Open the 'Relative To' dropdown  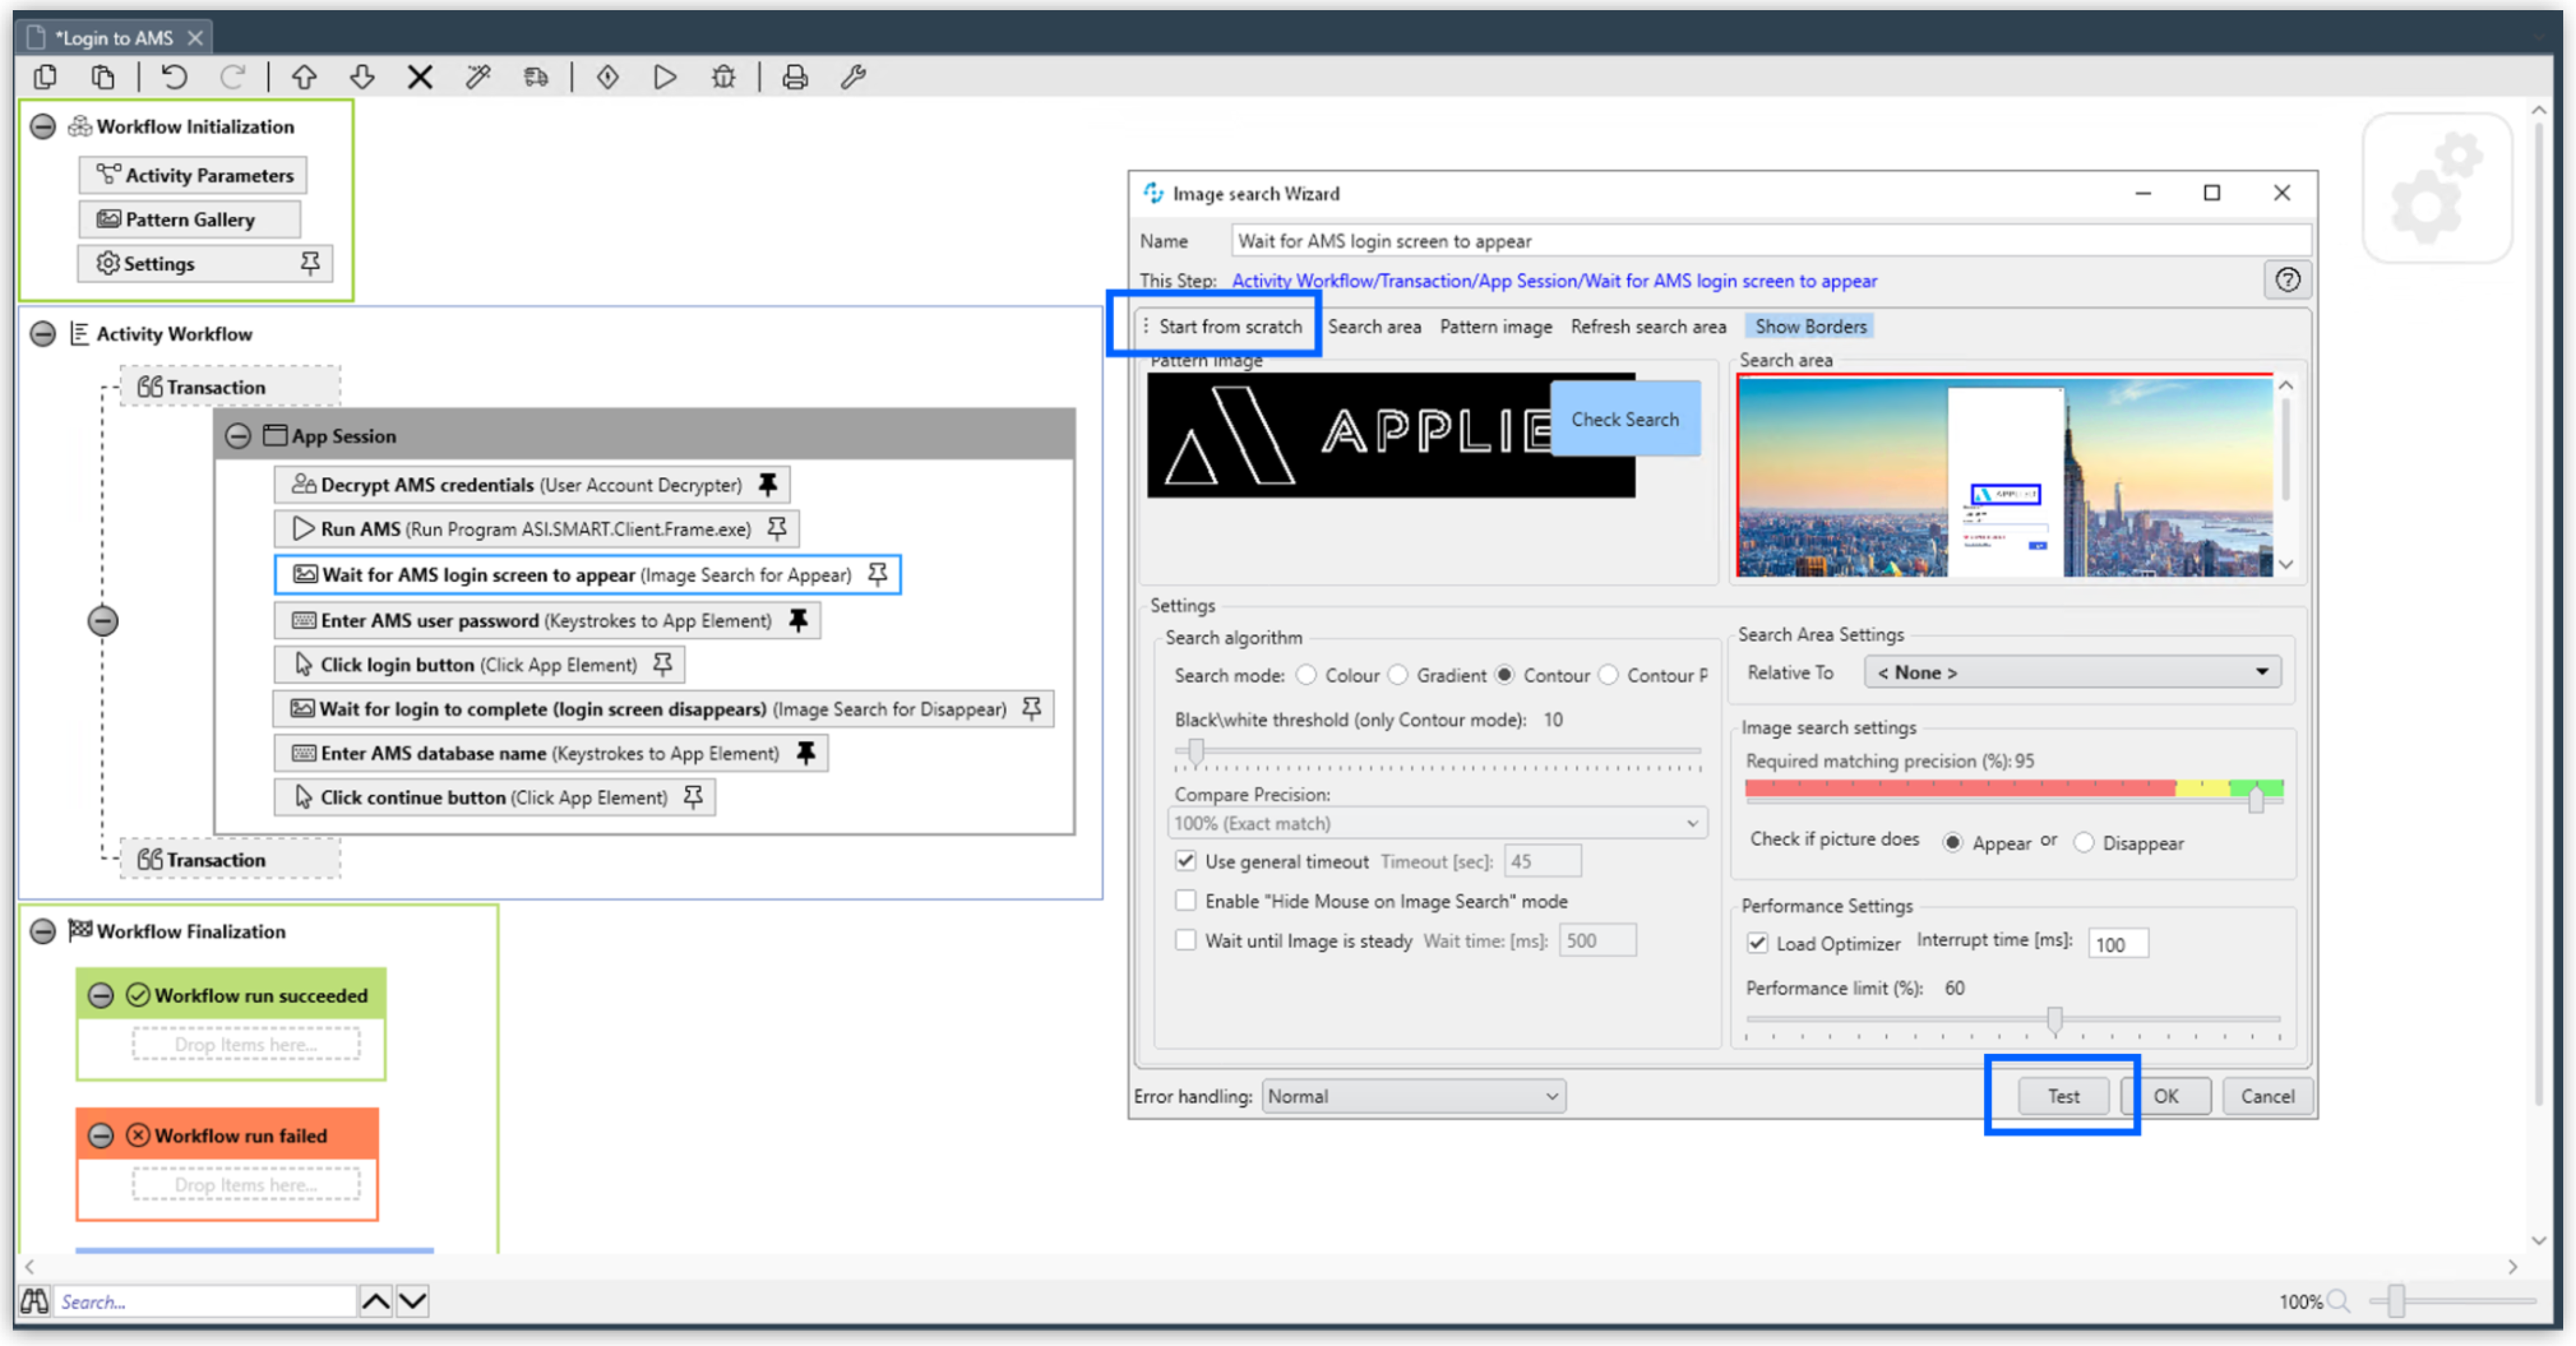[x=2070, y=672]
